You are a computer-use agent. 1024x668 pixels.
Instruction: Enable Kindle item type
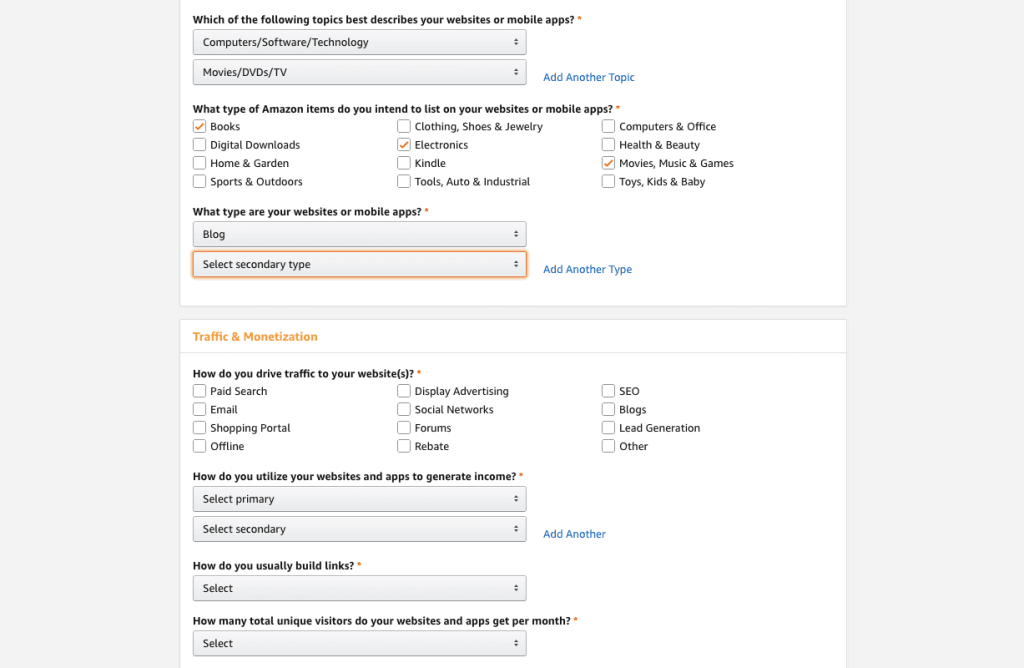[404, 163]
